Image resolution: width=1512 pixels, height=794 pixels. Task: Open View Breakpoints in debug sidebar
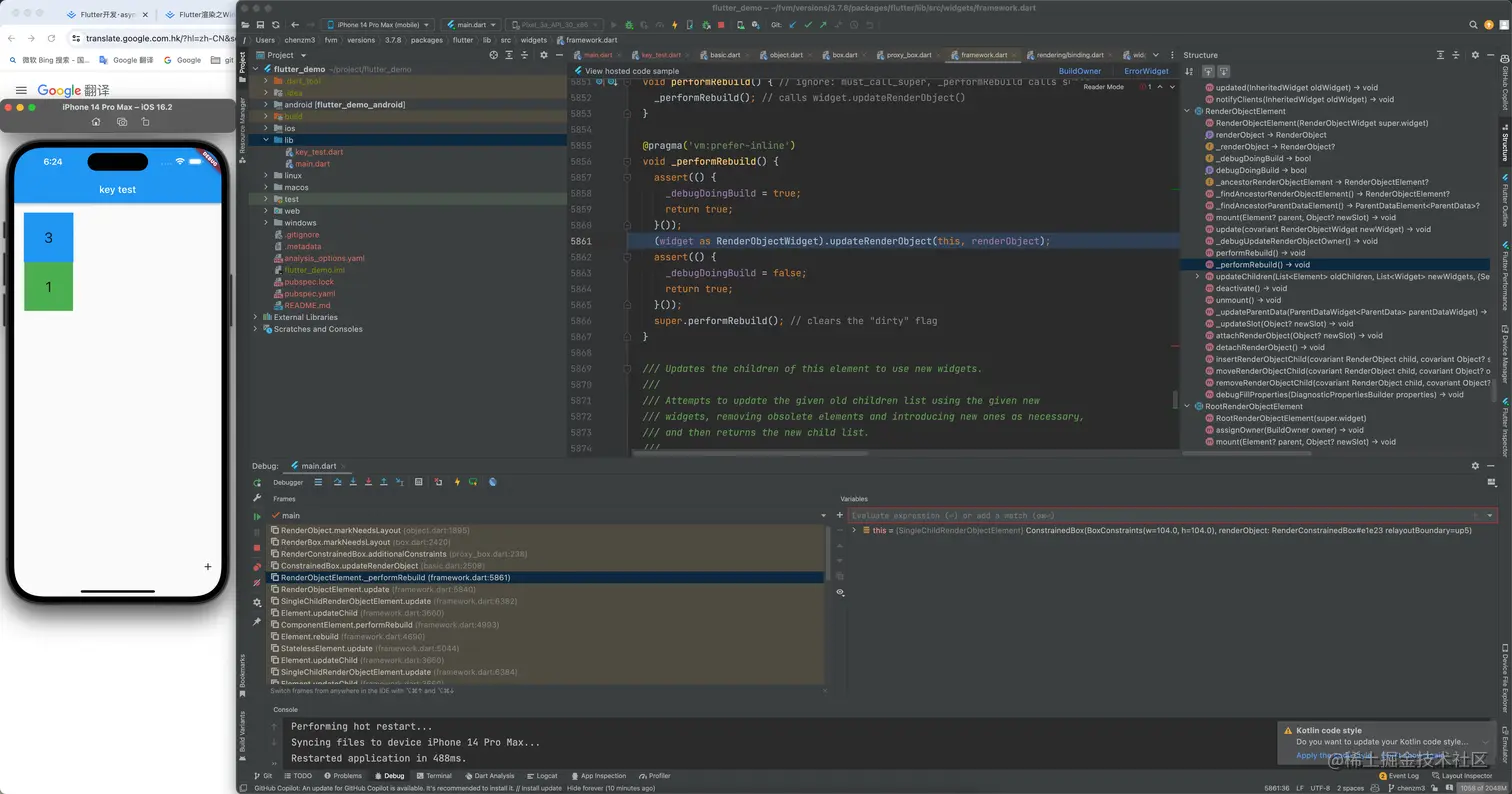[x=257, y=567]
